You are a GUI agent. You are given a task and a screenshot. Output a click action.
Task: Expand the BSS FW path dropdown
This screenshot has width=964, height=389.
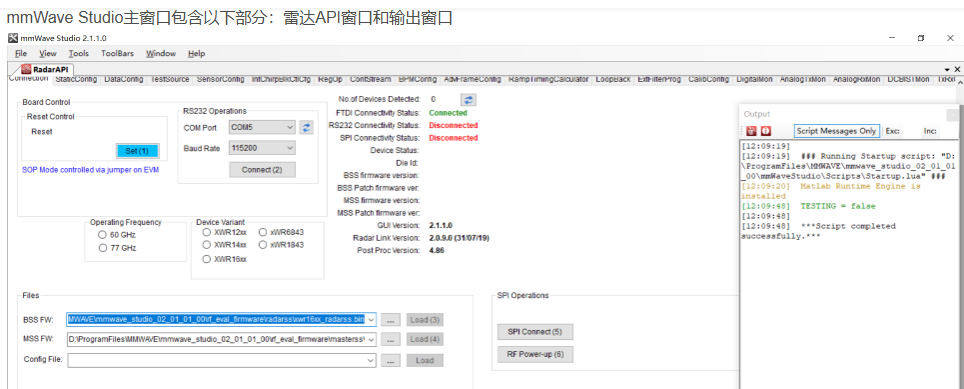(371, 320)
